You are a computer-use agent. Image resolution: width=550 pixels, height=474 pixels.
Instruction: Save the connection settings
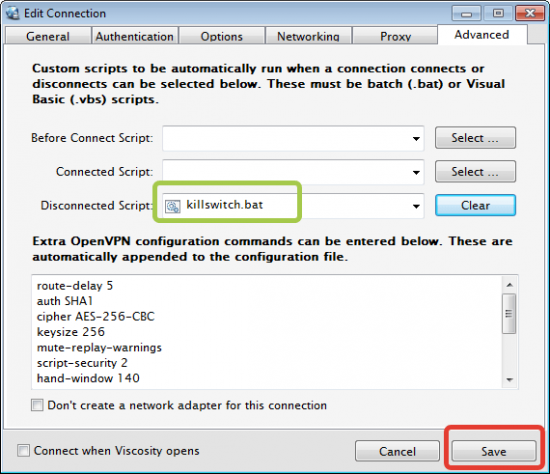494,451
